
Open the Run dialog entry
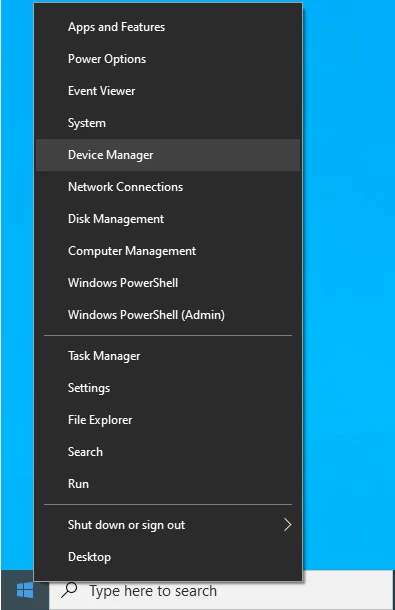pos(168,484)
